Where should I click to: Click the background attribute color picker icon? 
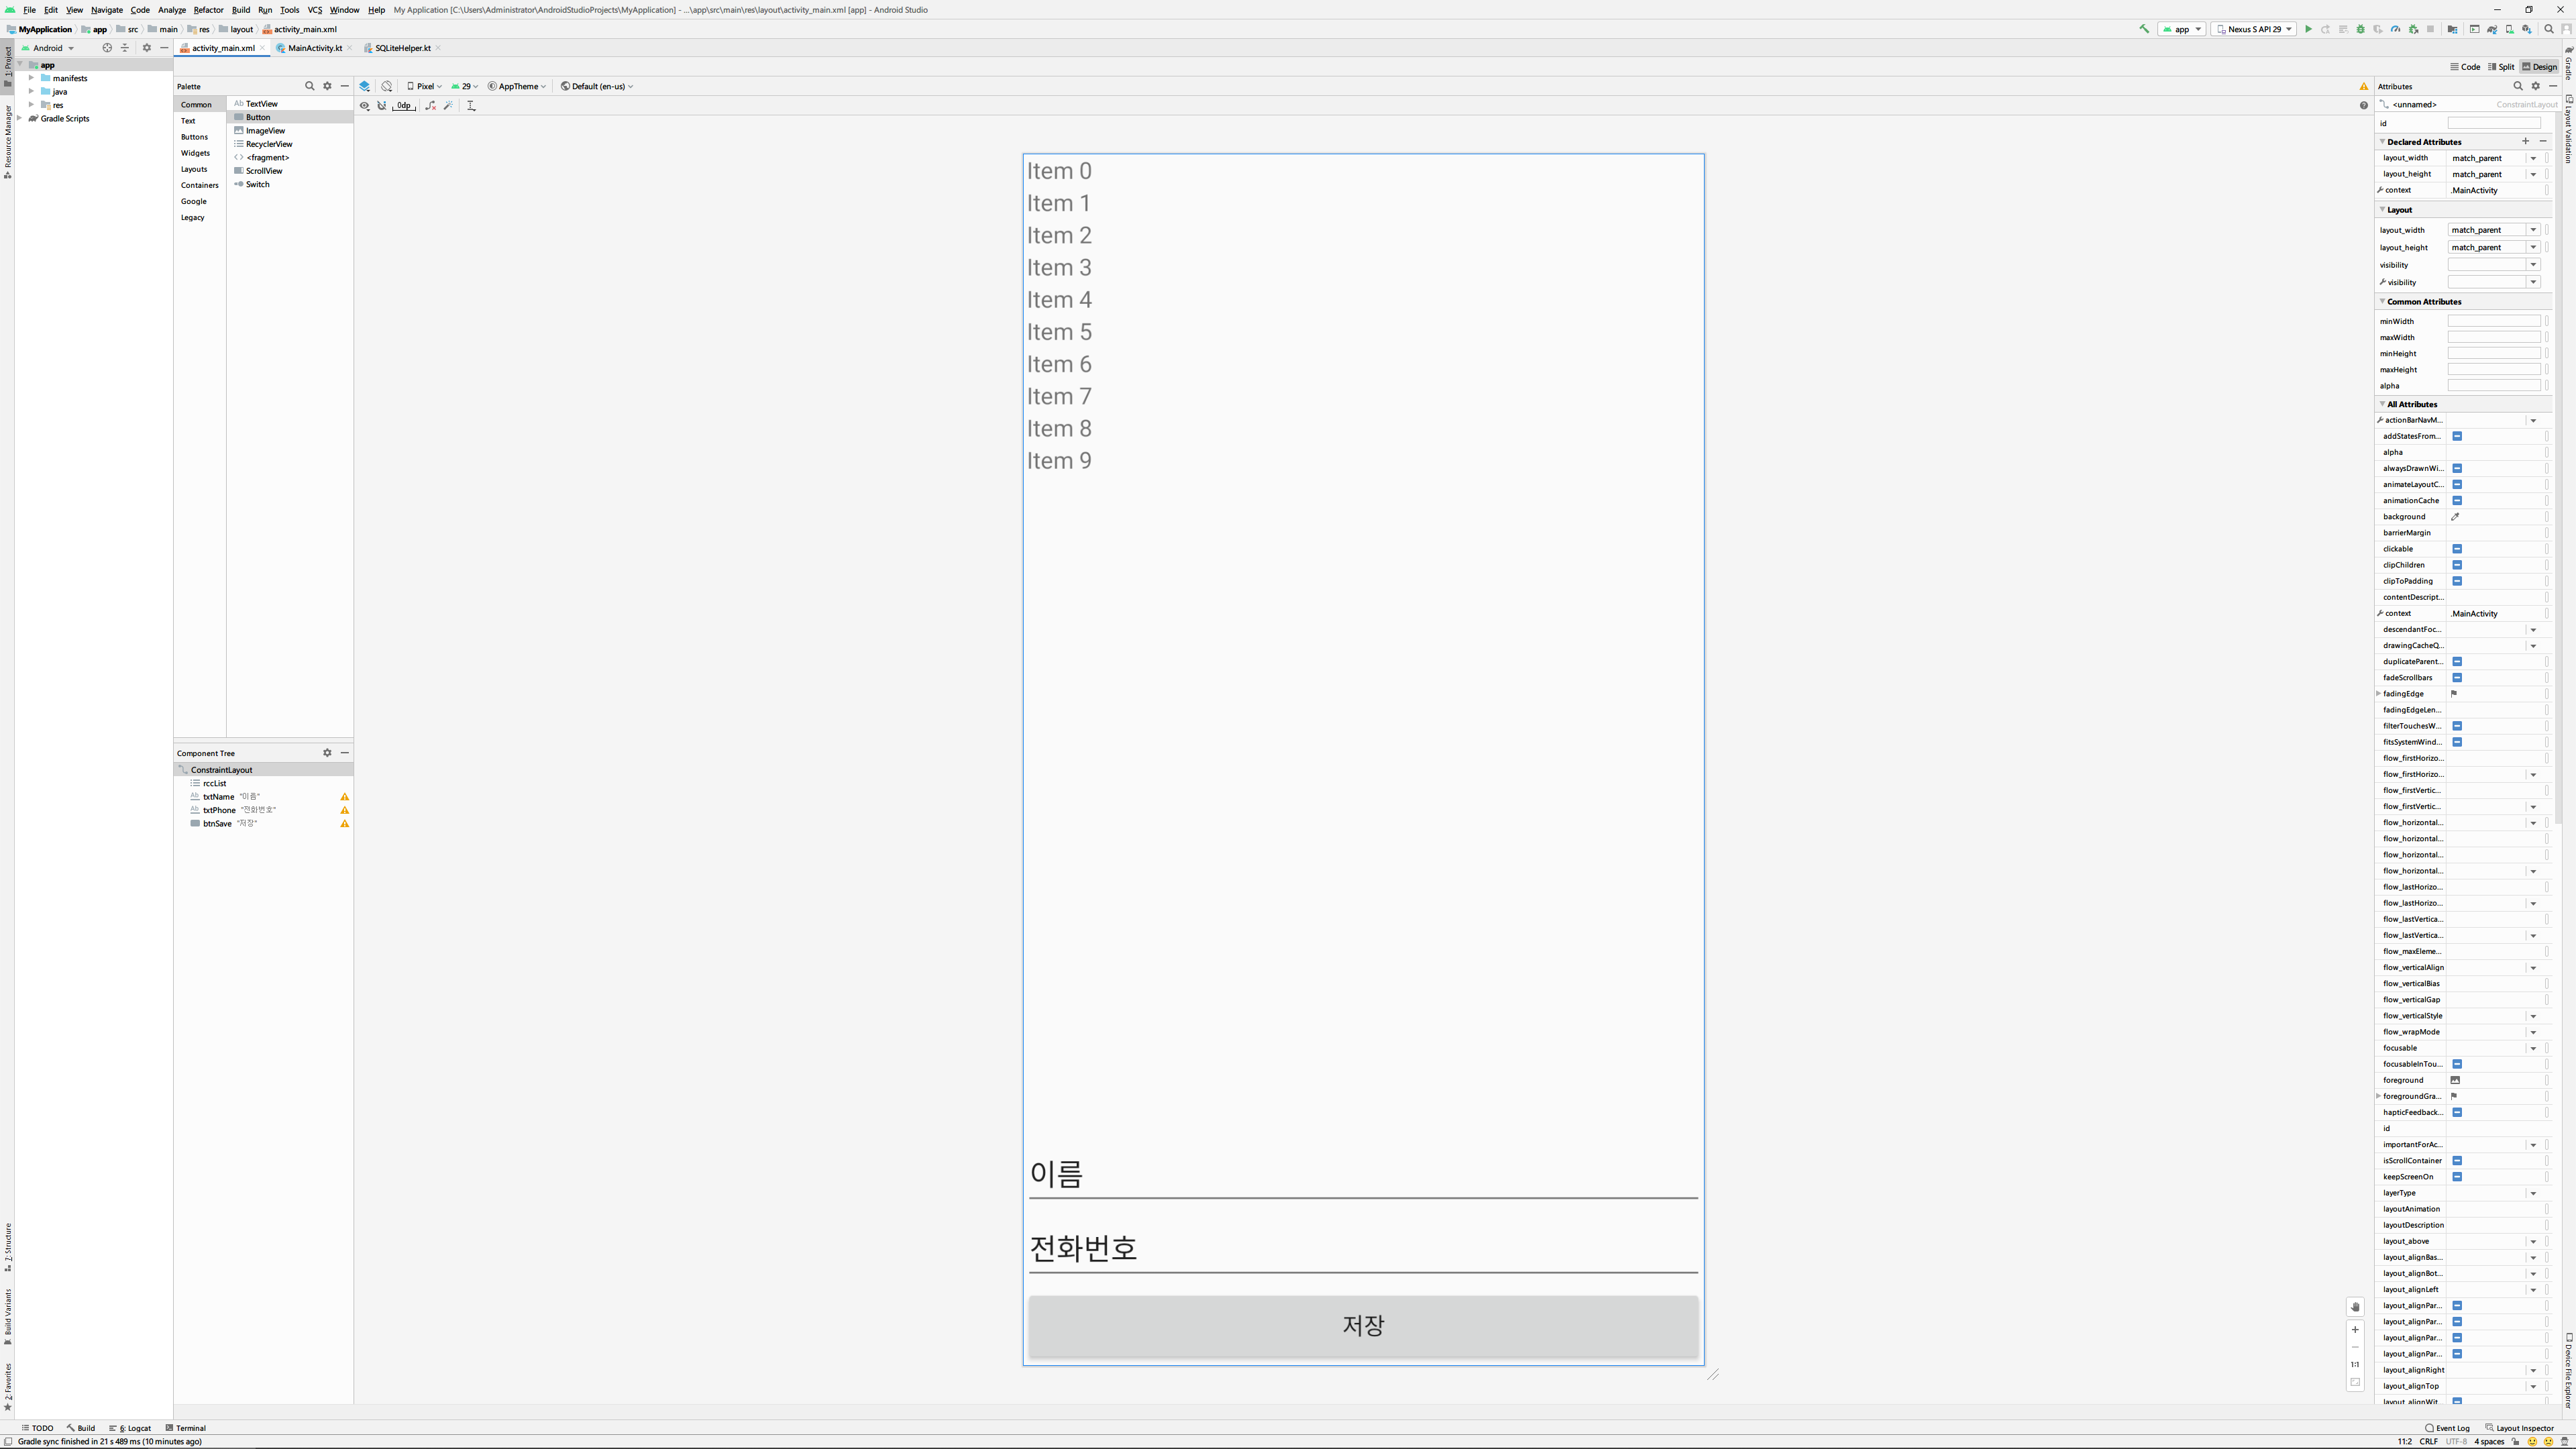[2455, 517]
